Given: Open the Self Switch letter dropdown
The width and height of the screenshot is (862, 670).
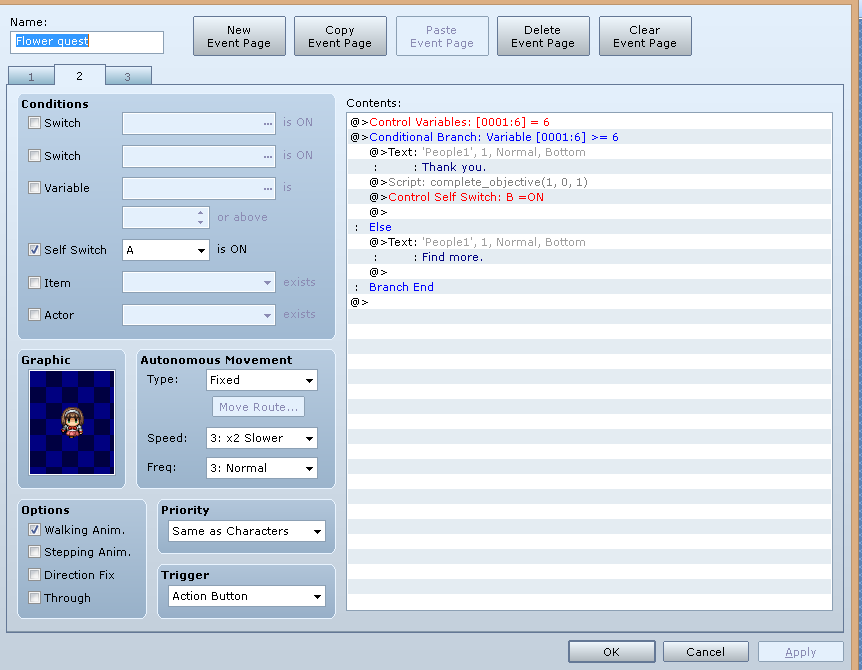Looking at the screenshot, I should [x=165, y=250].
